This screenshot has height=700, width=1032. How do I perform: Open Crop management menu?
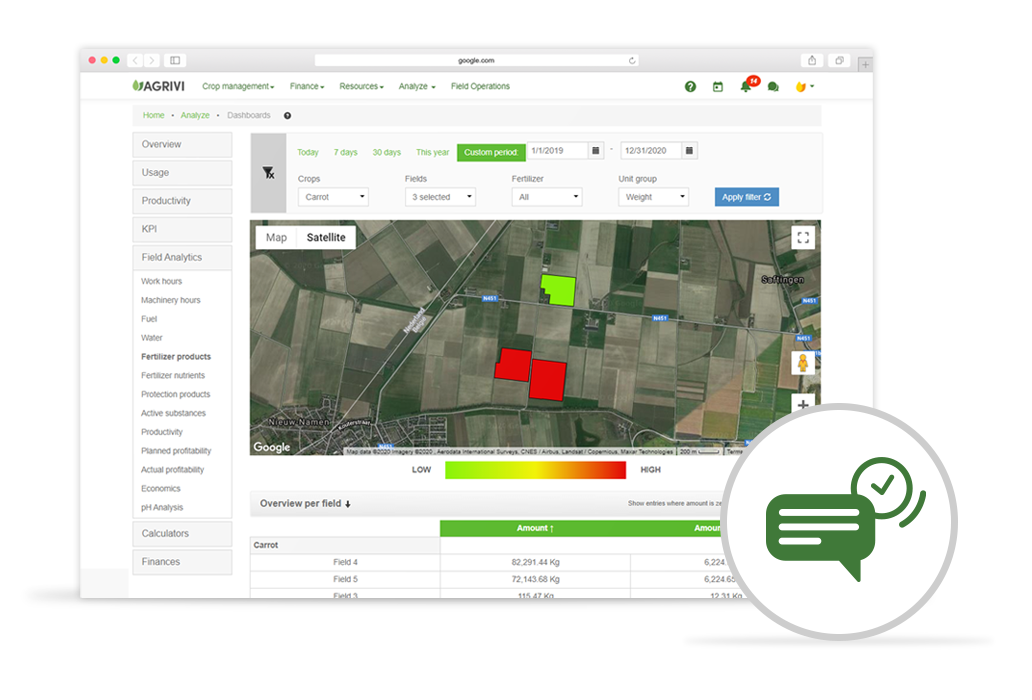[x=238, y=86]
